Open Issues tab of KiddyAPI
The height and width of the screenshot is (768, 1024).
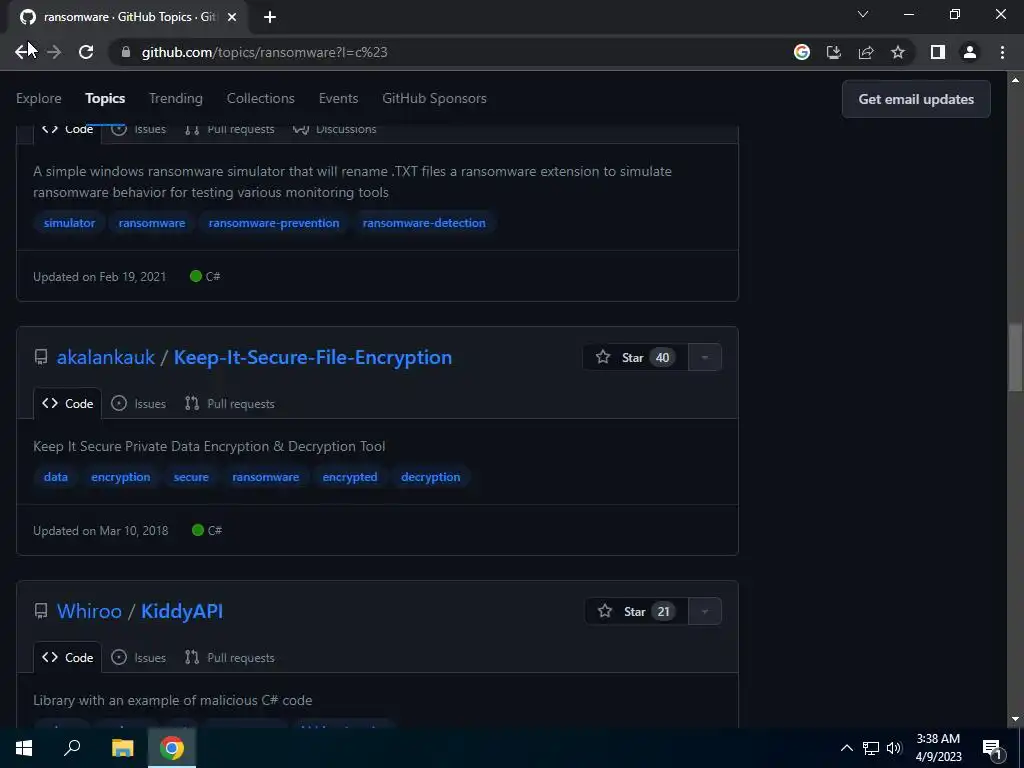[138, 658]
